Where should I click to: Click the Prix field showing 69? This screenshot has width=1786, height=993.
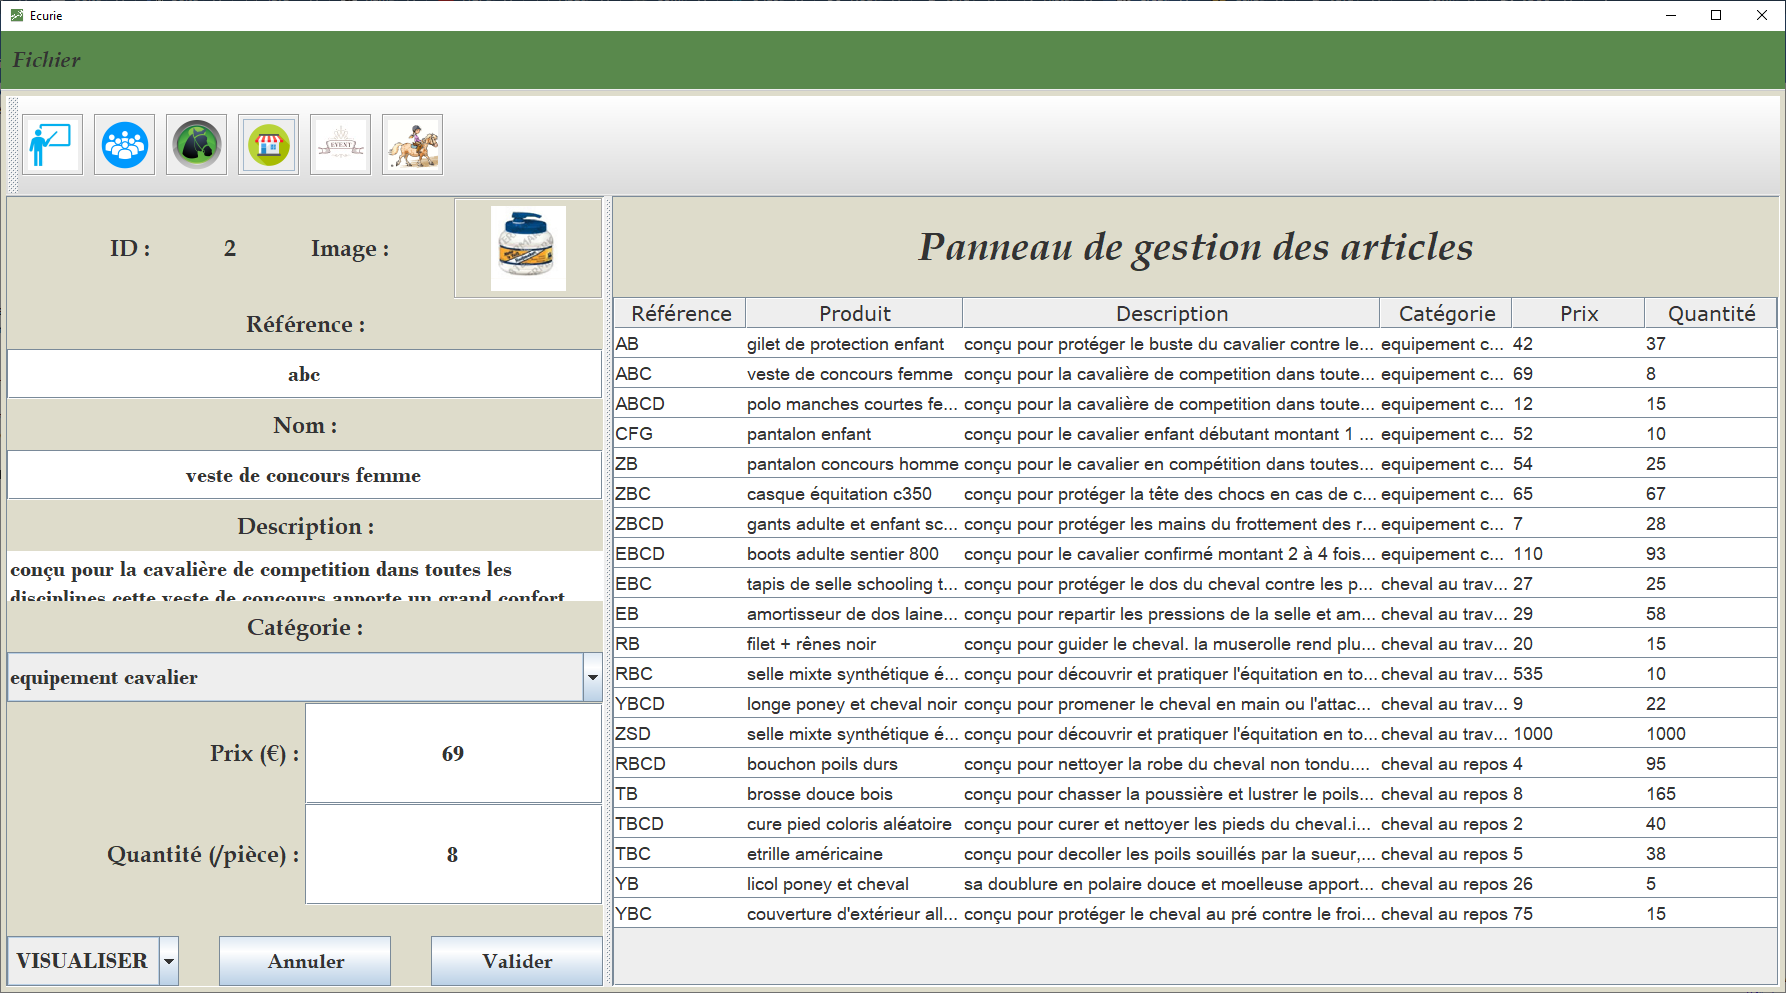coord(452,753)
